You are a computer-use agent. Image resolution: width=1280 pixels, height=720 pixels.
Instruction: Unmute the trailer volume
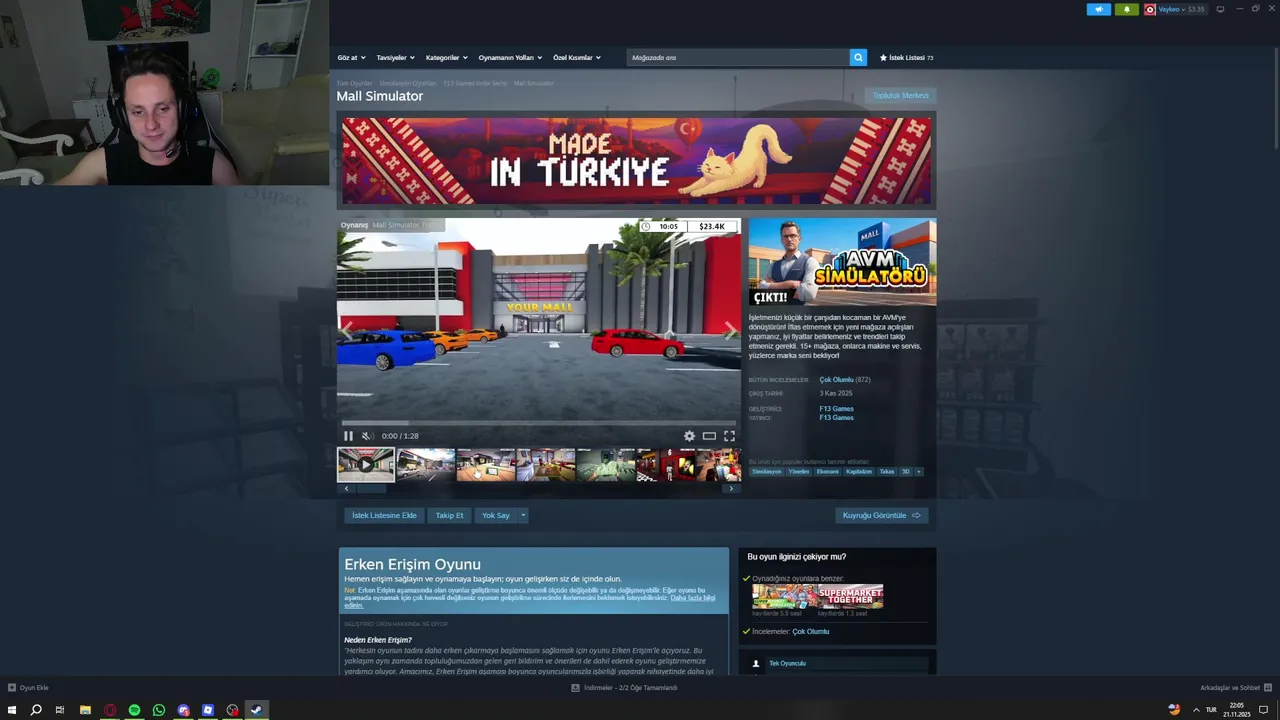coord(366,436)
